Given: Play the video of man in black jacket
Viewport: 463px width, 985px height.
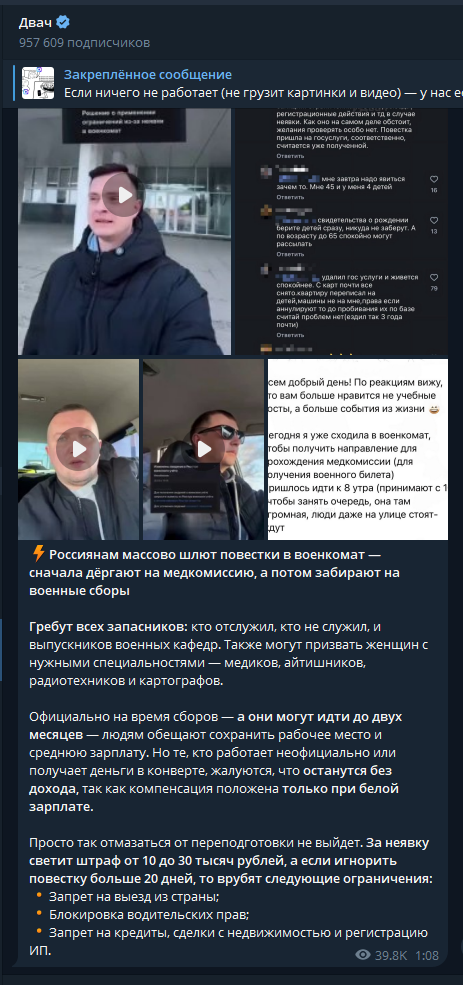Looking at the screenshot, I should coord(124,195).
